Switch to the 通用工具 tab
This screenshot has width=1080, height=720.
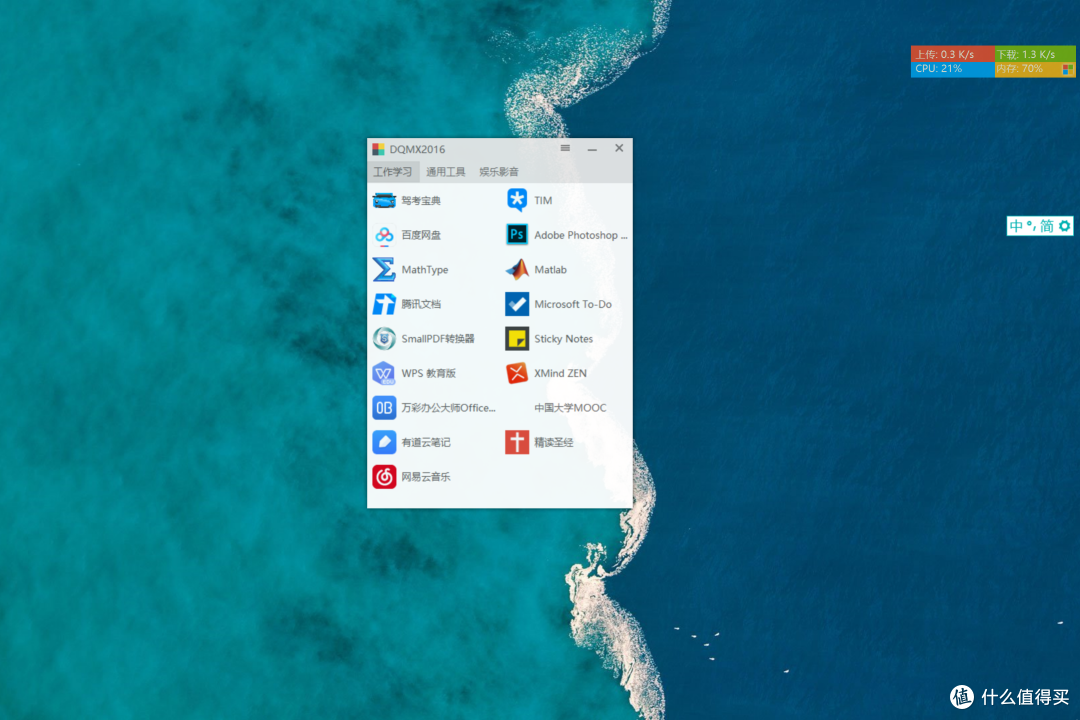point(446,172)
